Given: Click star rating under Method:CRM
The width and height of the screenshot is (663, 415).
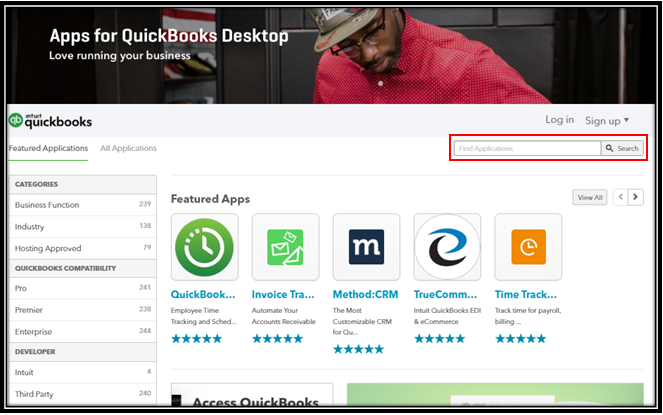Looking at the screenshot, I should point(359,349).
